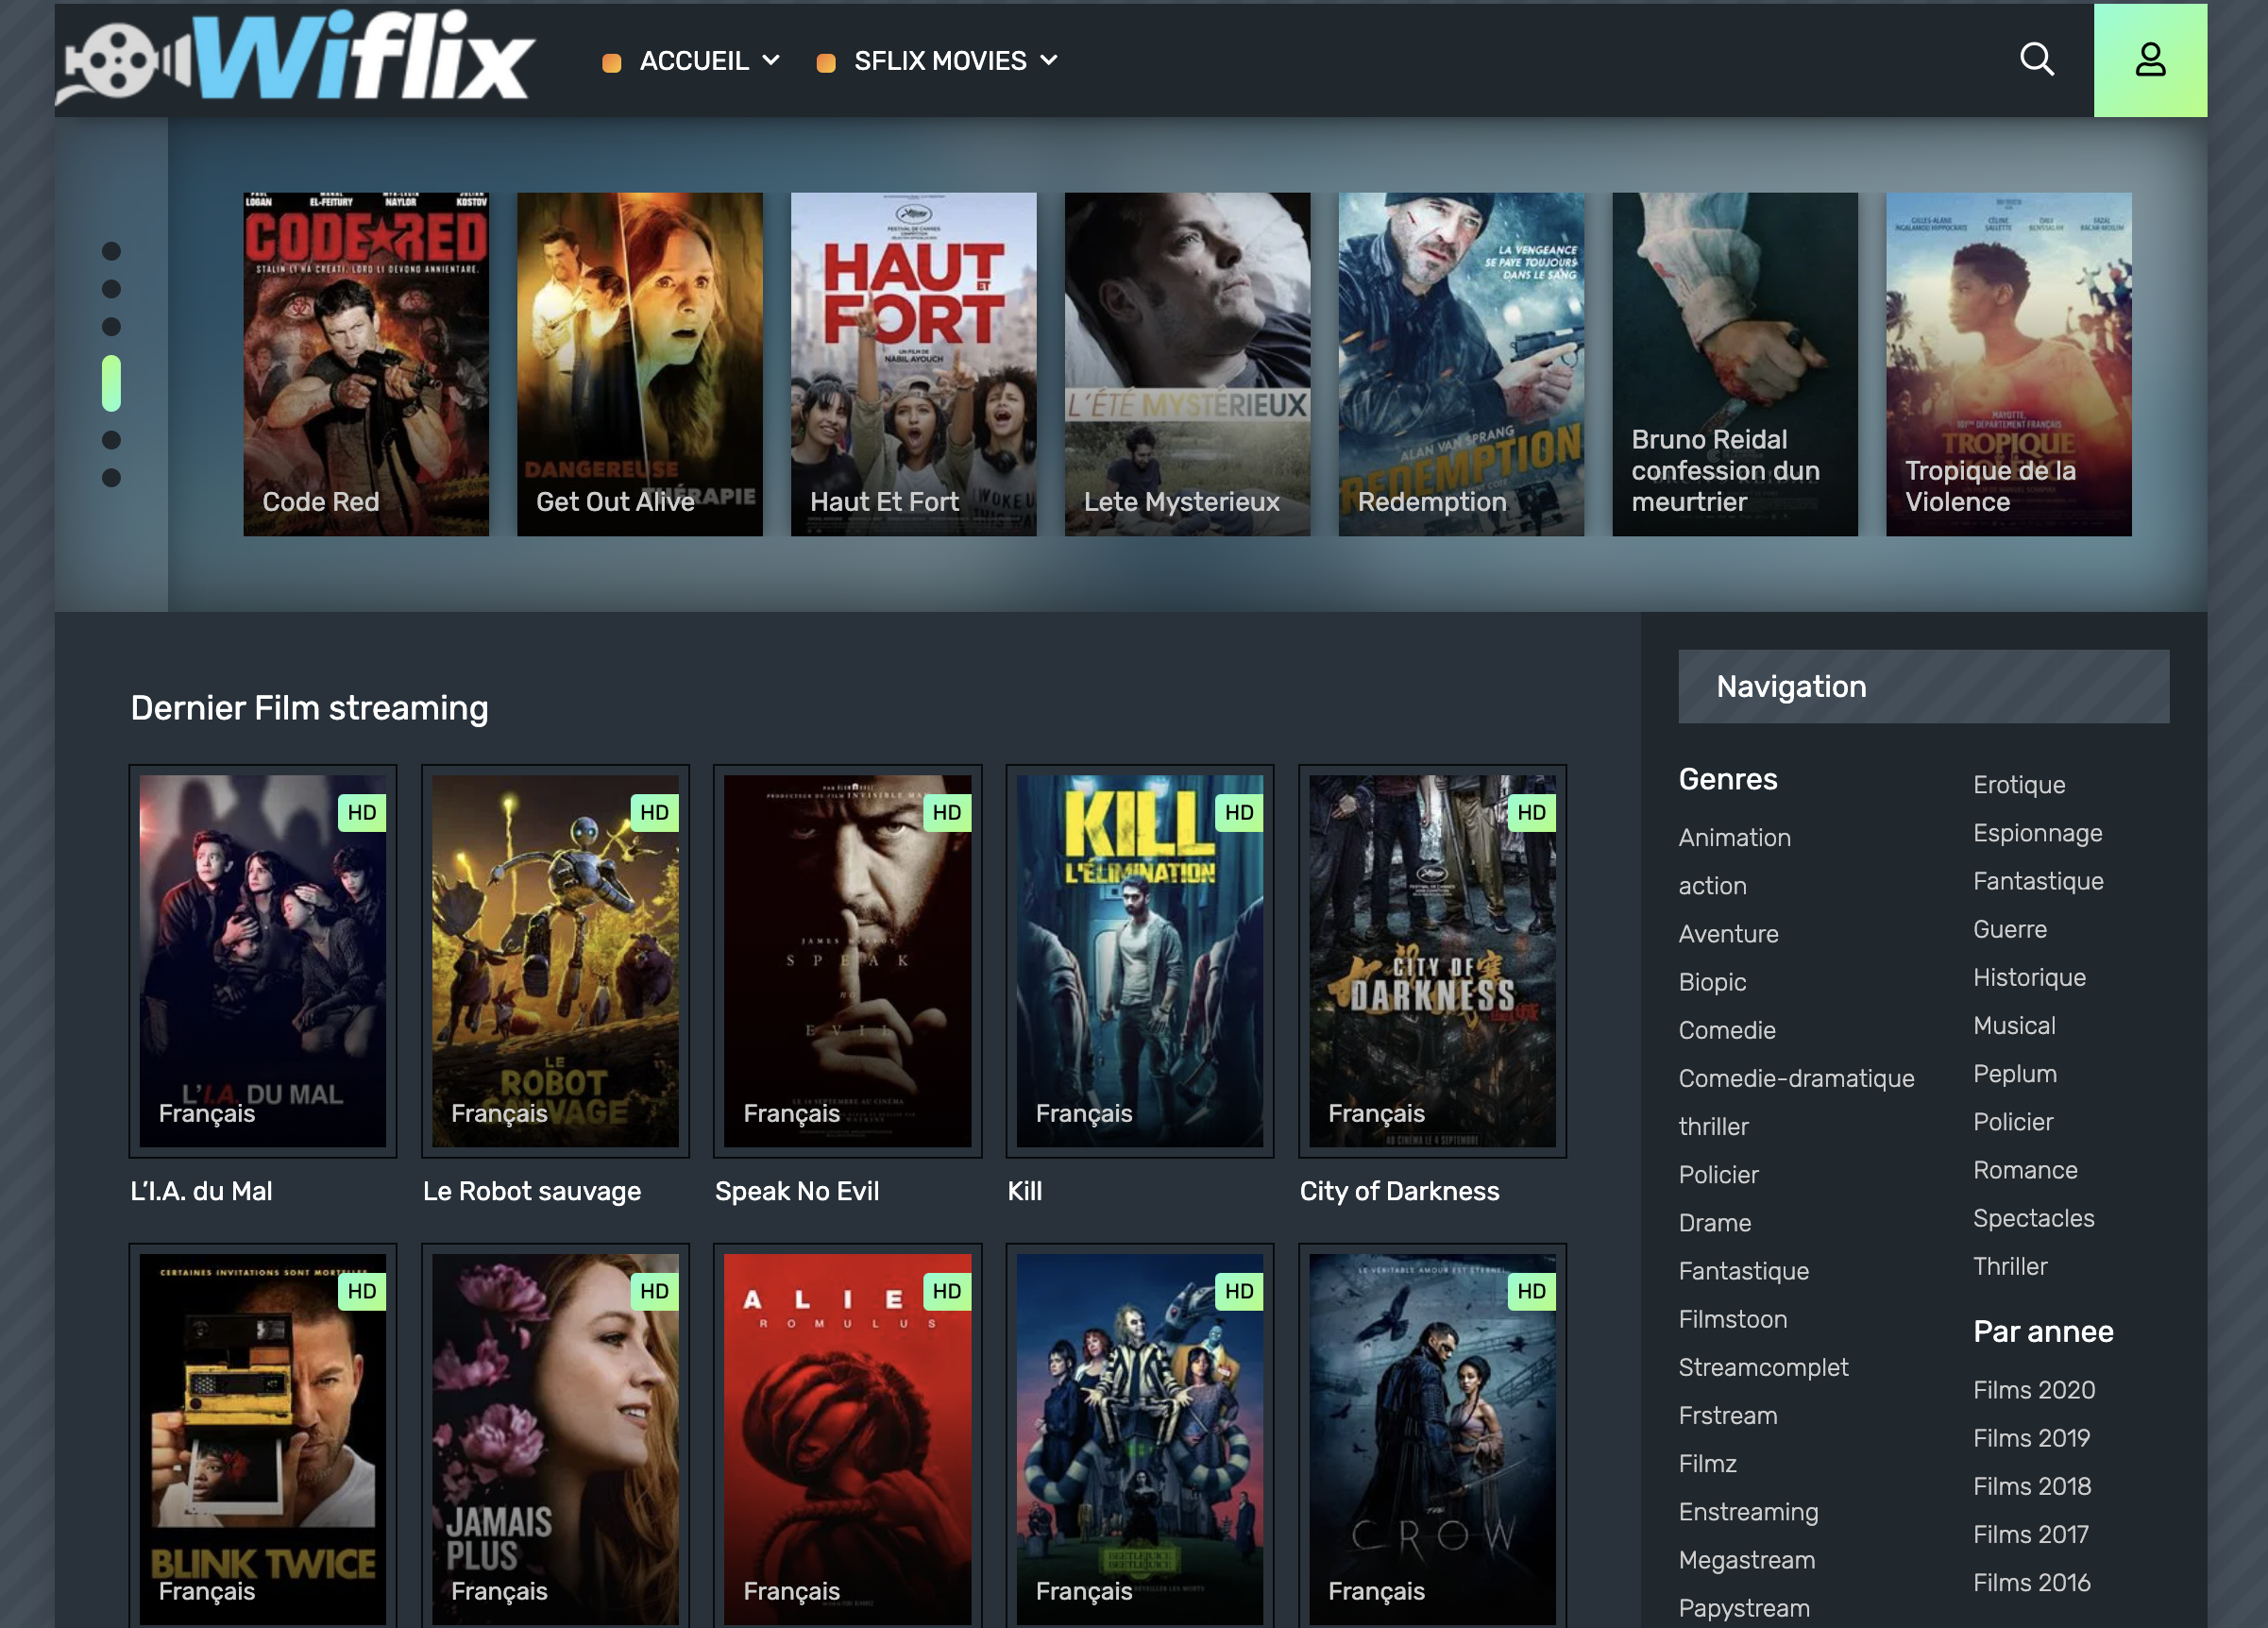Open the Redemption carousel poster
2268x1628 pixels.
(1462, 364)
